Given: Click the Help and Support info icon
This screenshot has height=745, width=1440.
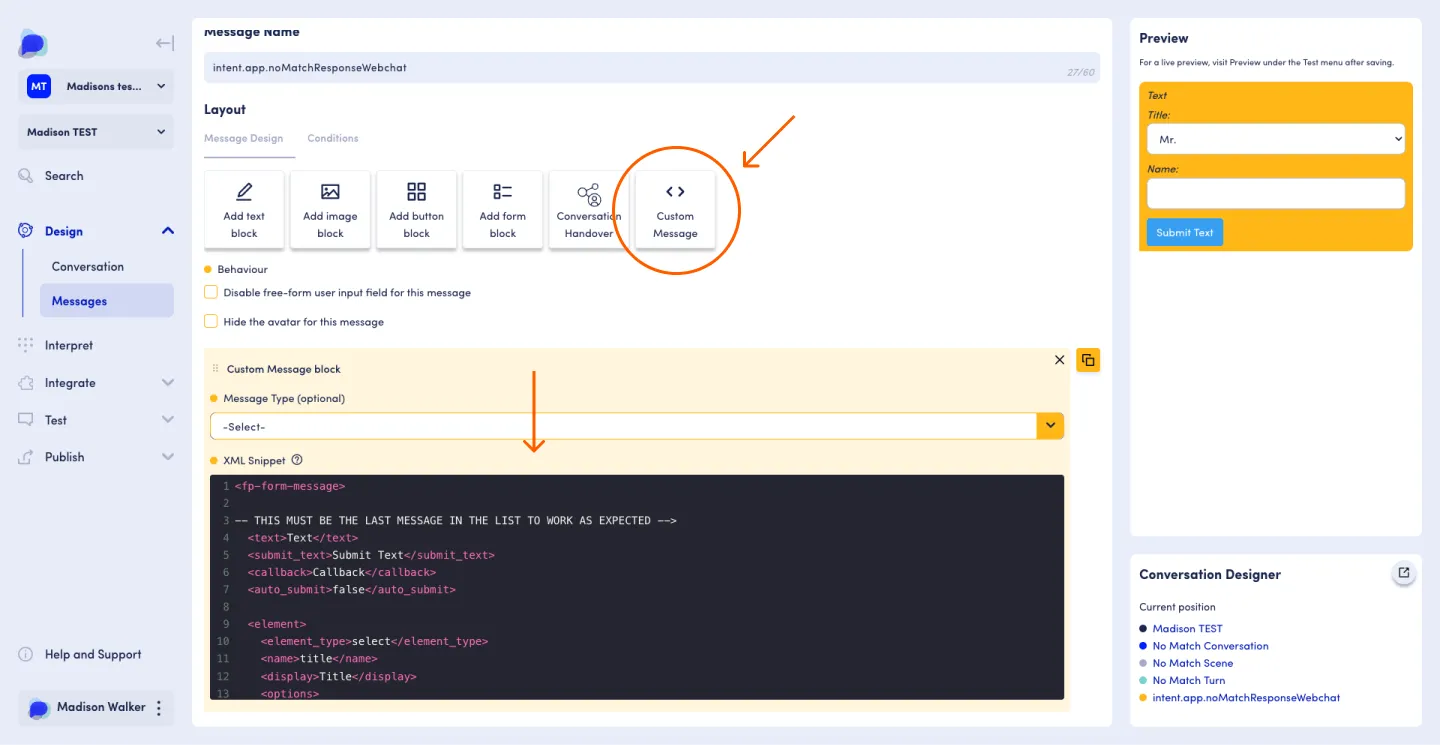Looking at the screenshot, I should pos(26,655).
